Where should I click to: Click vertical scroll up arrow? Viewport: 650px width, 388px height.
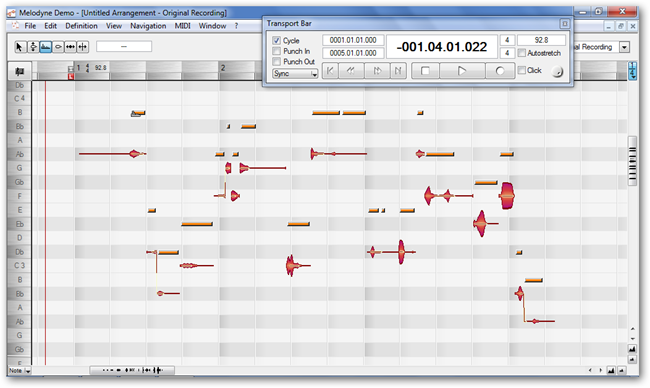pyautogui.click(x=632, y=329)
